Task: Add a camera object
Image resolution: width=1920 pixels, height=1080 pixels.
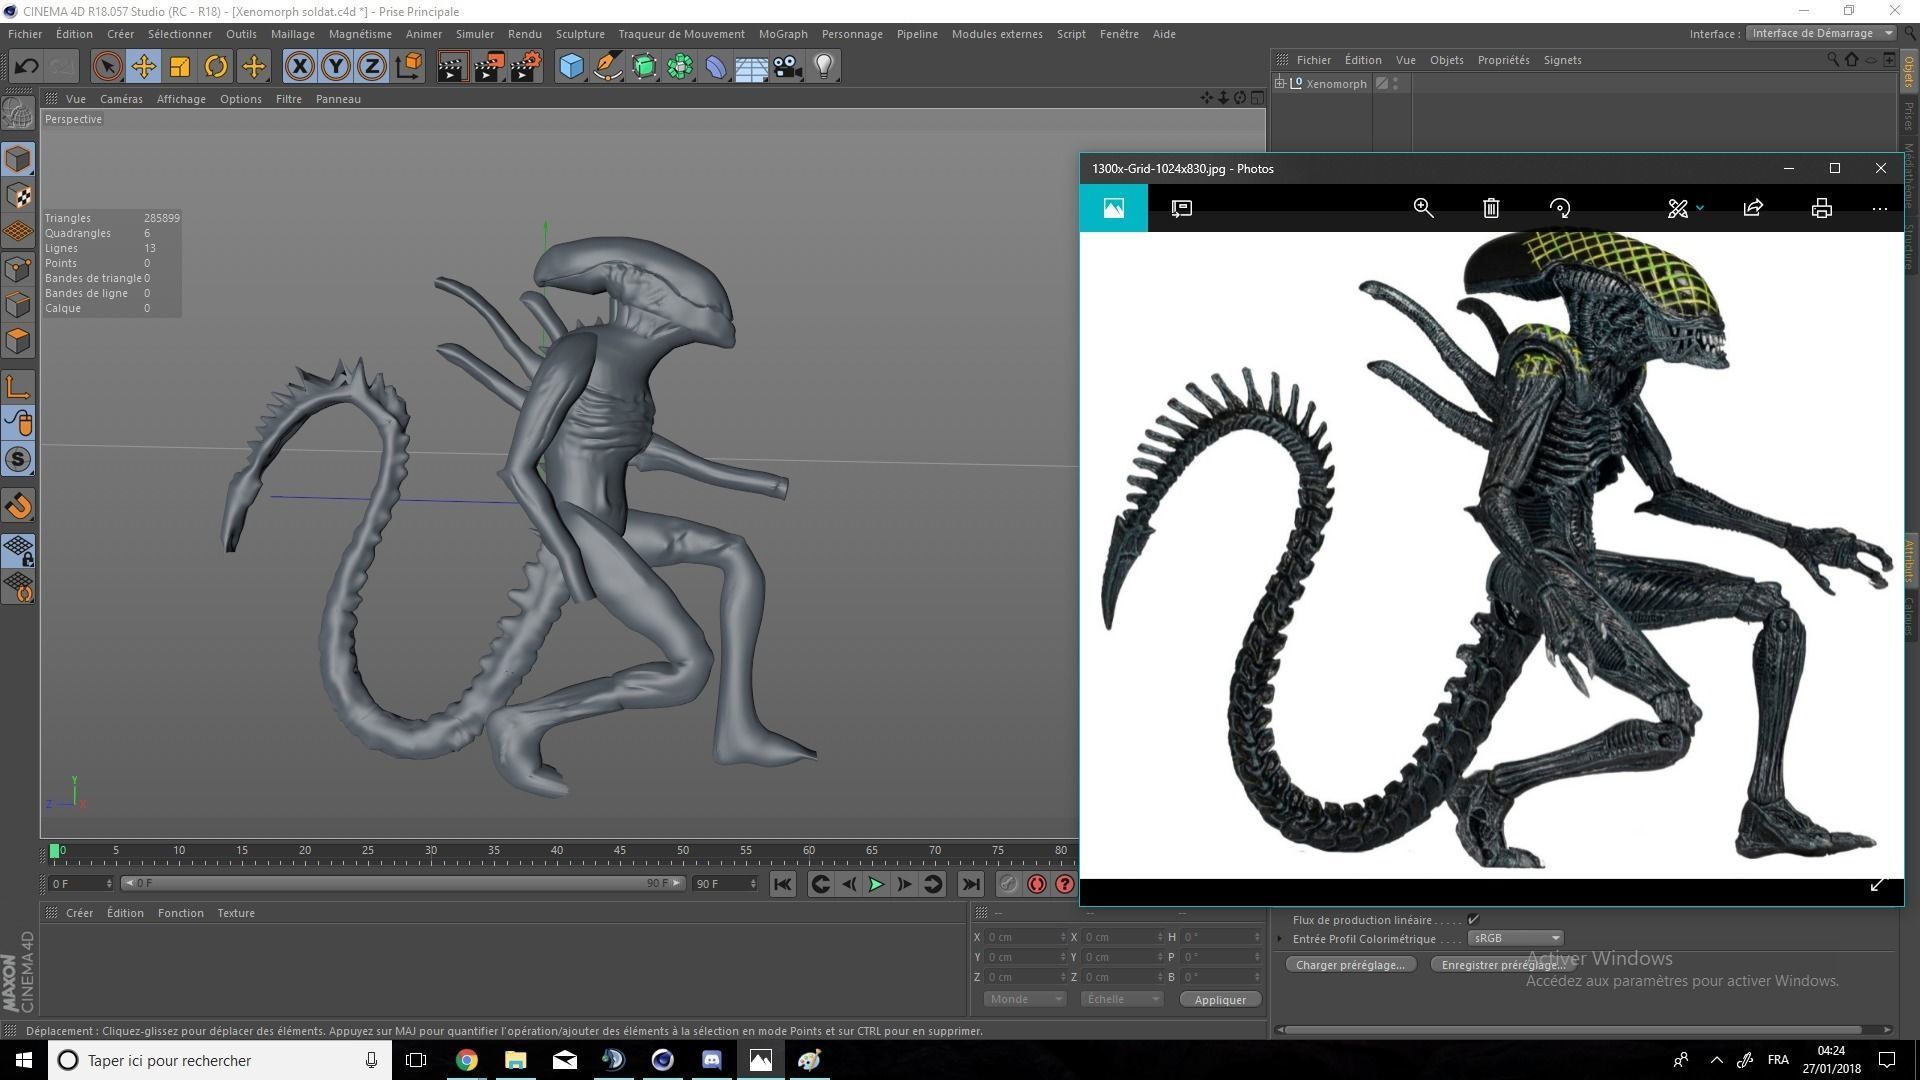Action: tap(787, 67)
